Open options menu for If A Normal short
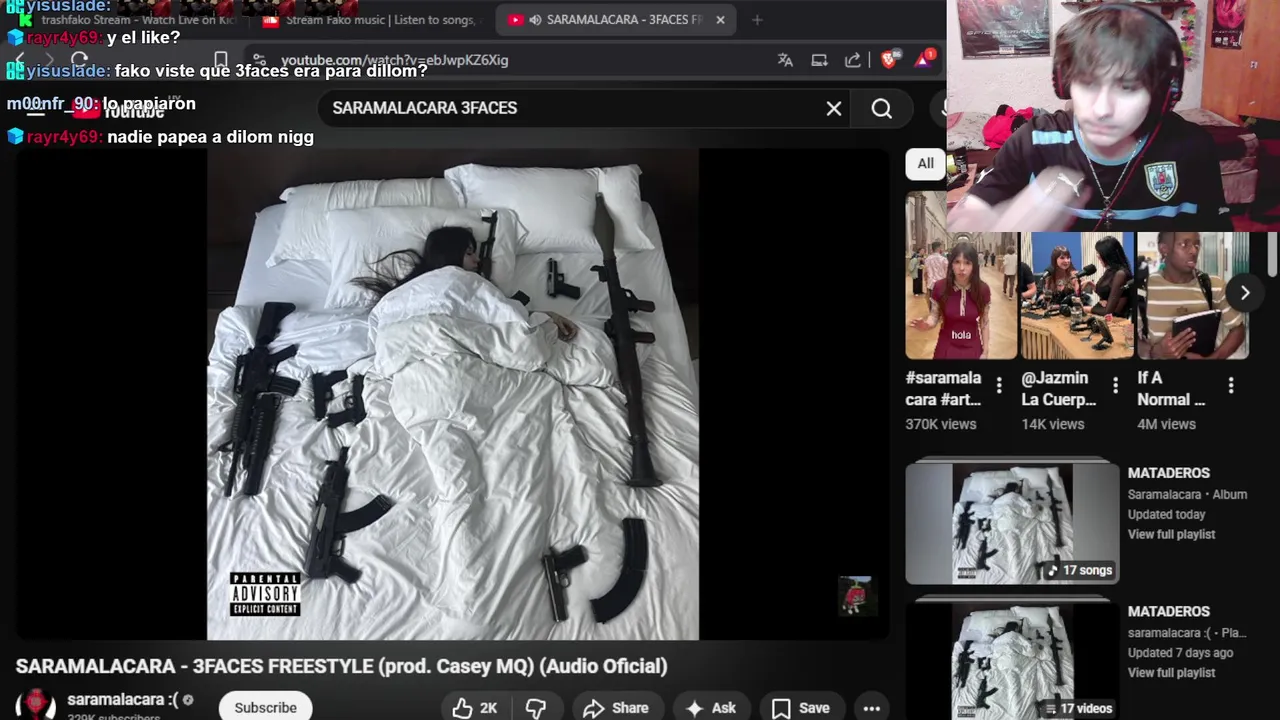Screen dimensions: 1280x720 click(1231, 385)
